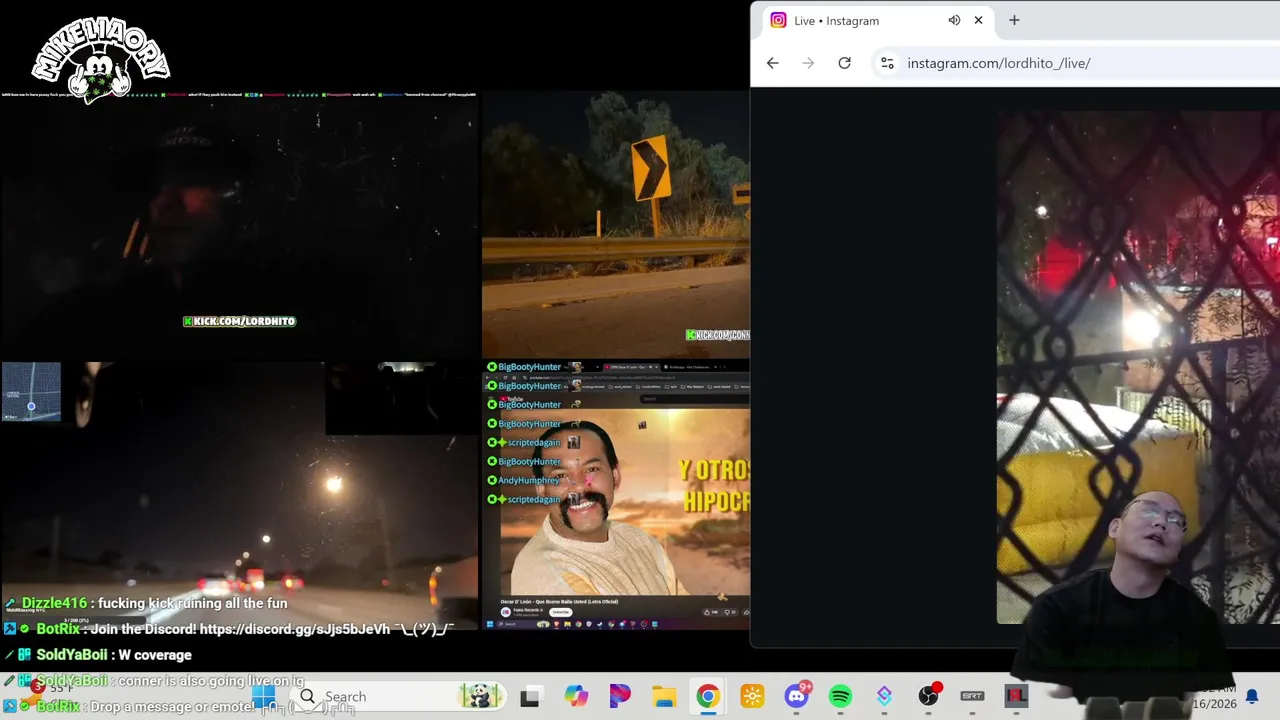Click the minimap thumbnail in driving feed
1280x720 pixels.
pyautogui.click(x=31, y=392)
